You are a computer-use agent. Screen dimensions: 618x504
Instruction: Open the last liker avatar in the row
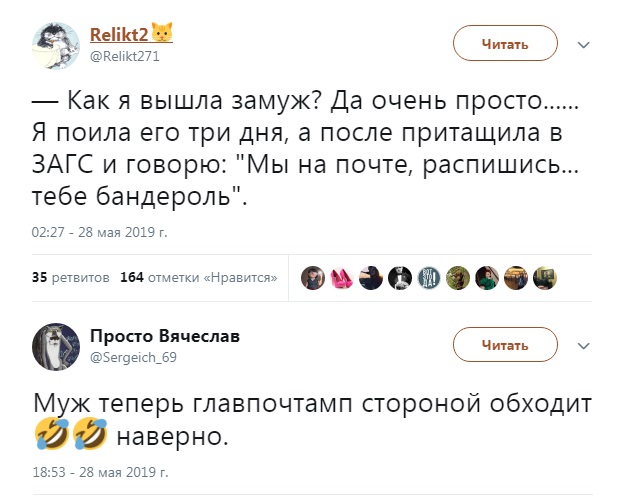(545, 277)
